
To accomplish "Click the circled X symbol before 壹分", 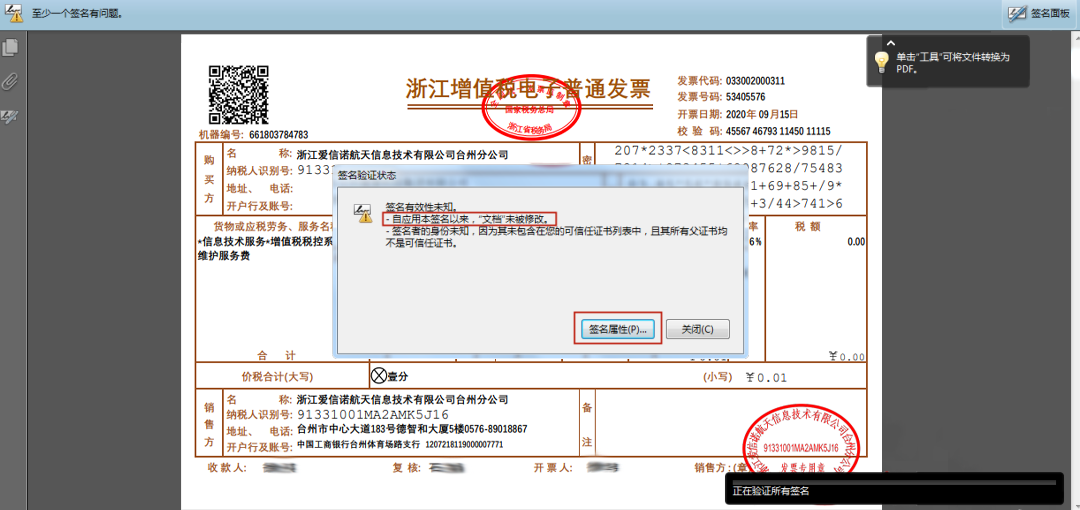I will tap(379, 376).
